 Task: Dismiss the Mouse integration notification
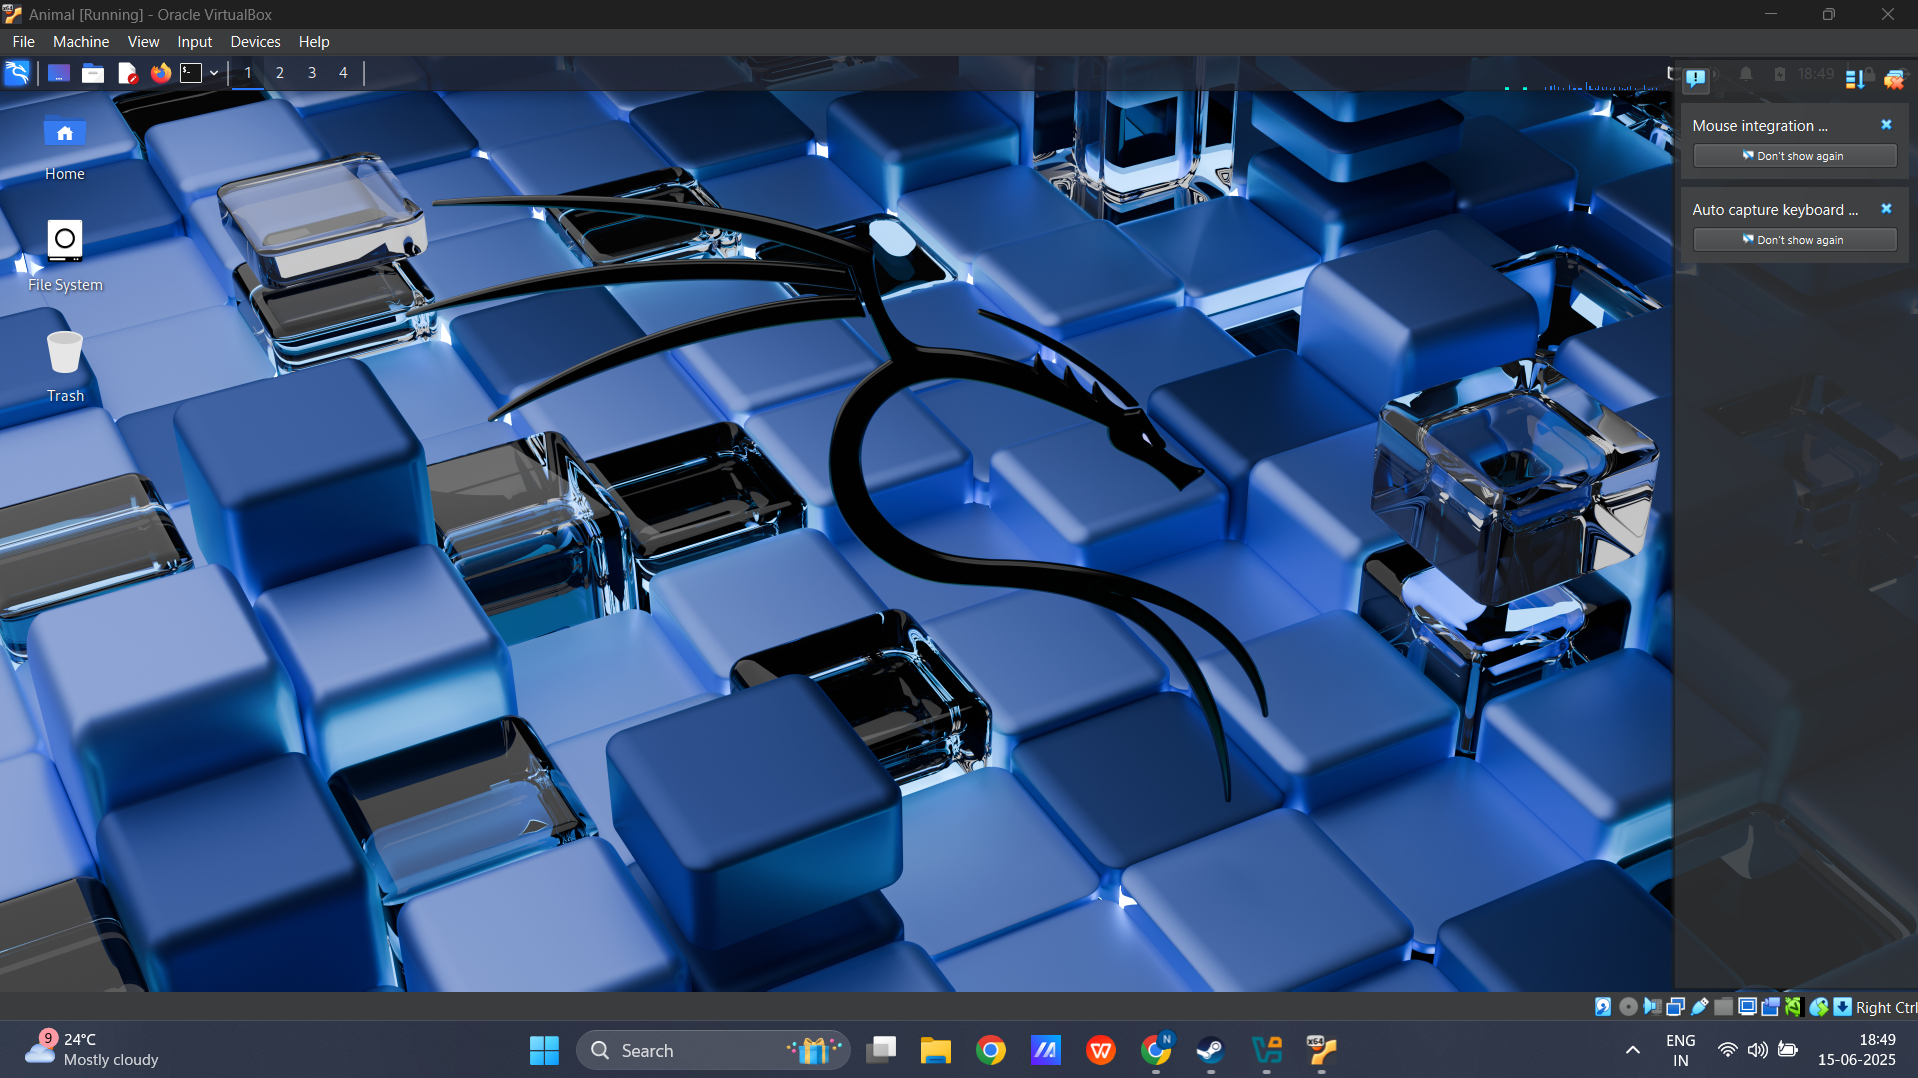pos(1886,125)
